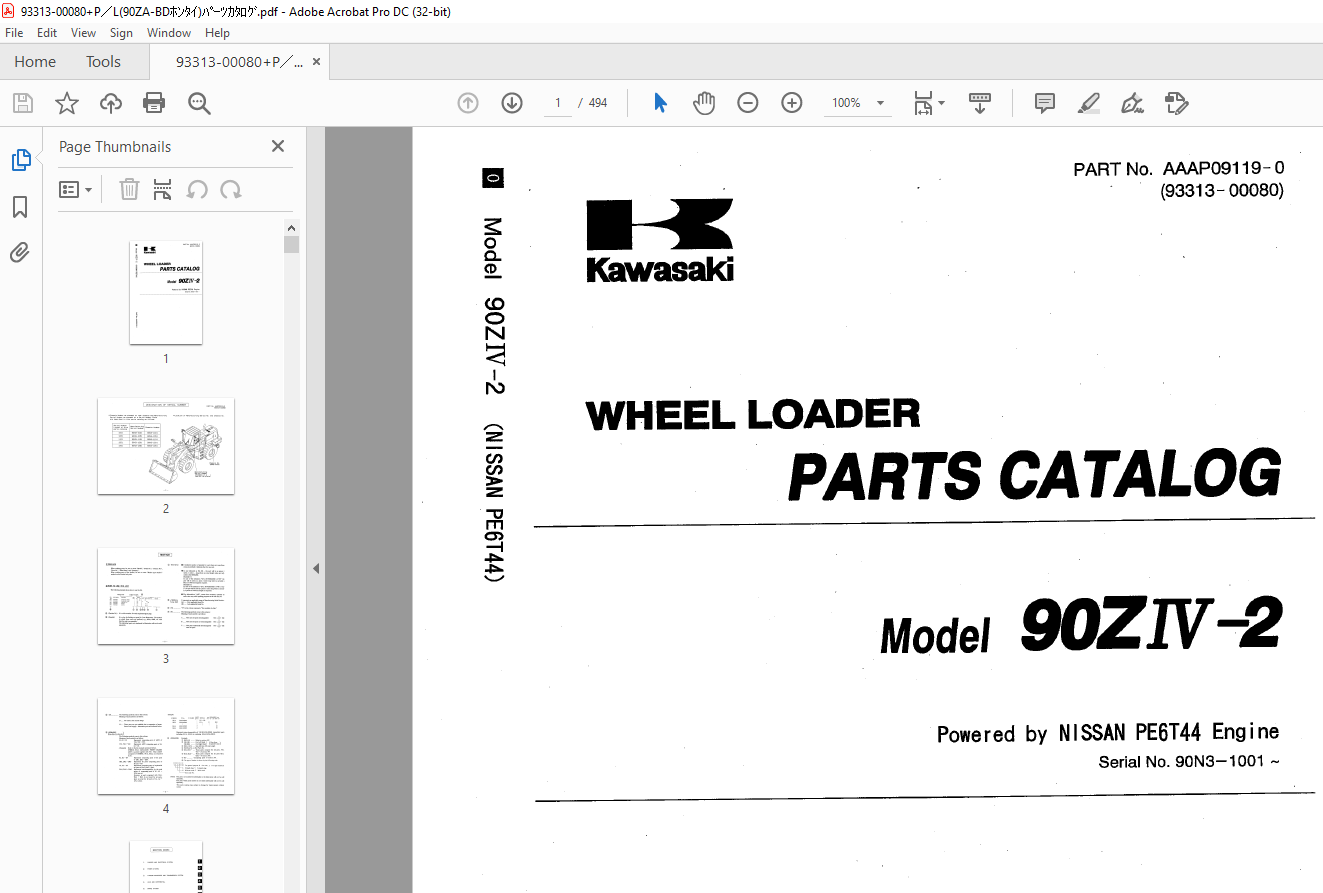Image resolution: width=1323 pixels, height=893 pixels.
Task: Click the 'Page Thumbnails' panel heading
Action: pyautogui.click(x=115, y=146)
